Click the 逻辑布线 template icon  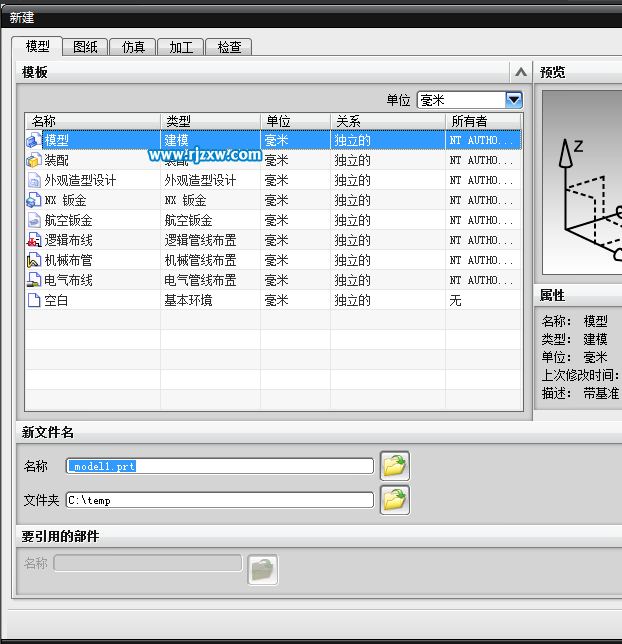(x=34, y=240)
